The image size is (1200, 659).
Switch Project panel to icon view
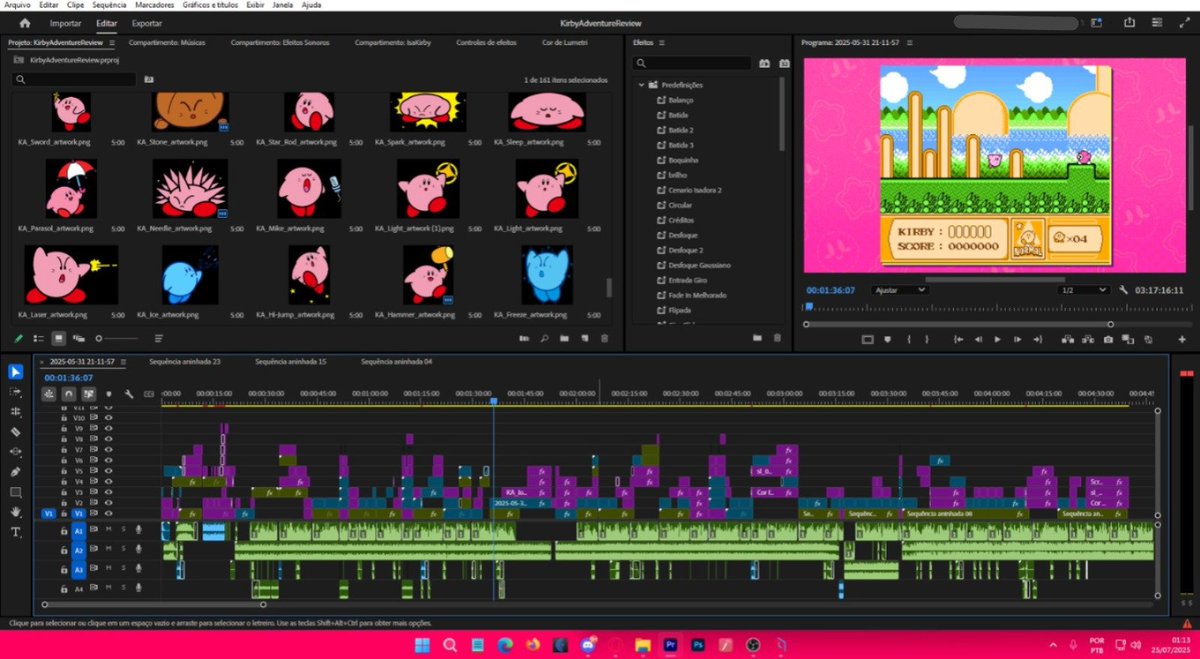coord(59,338)
